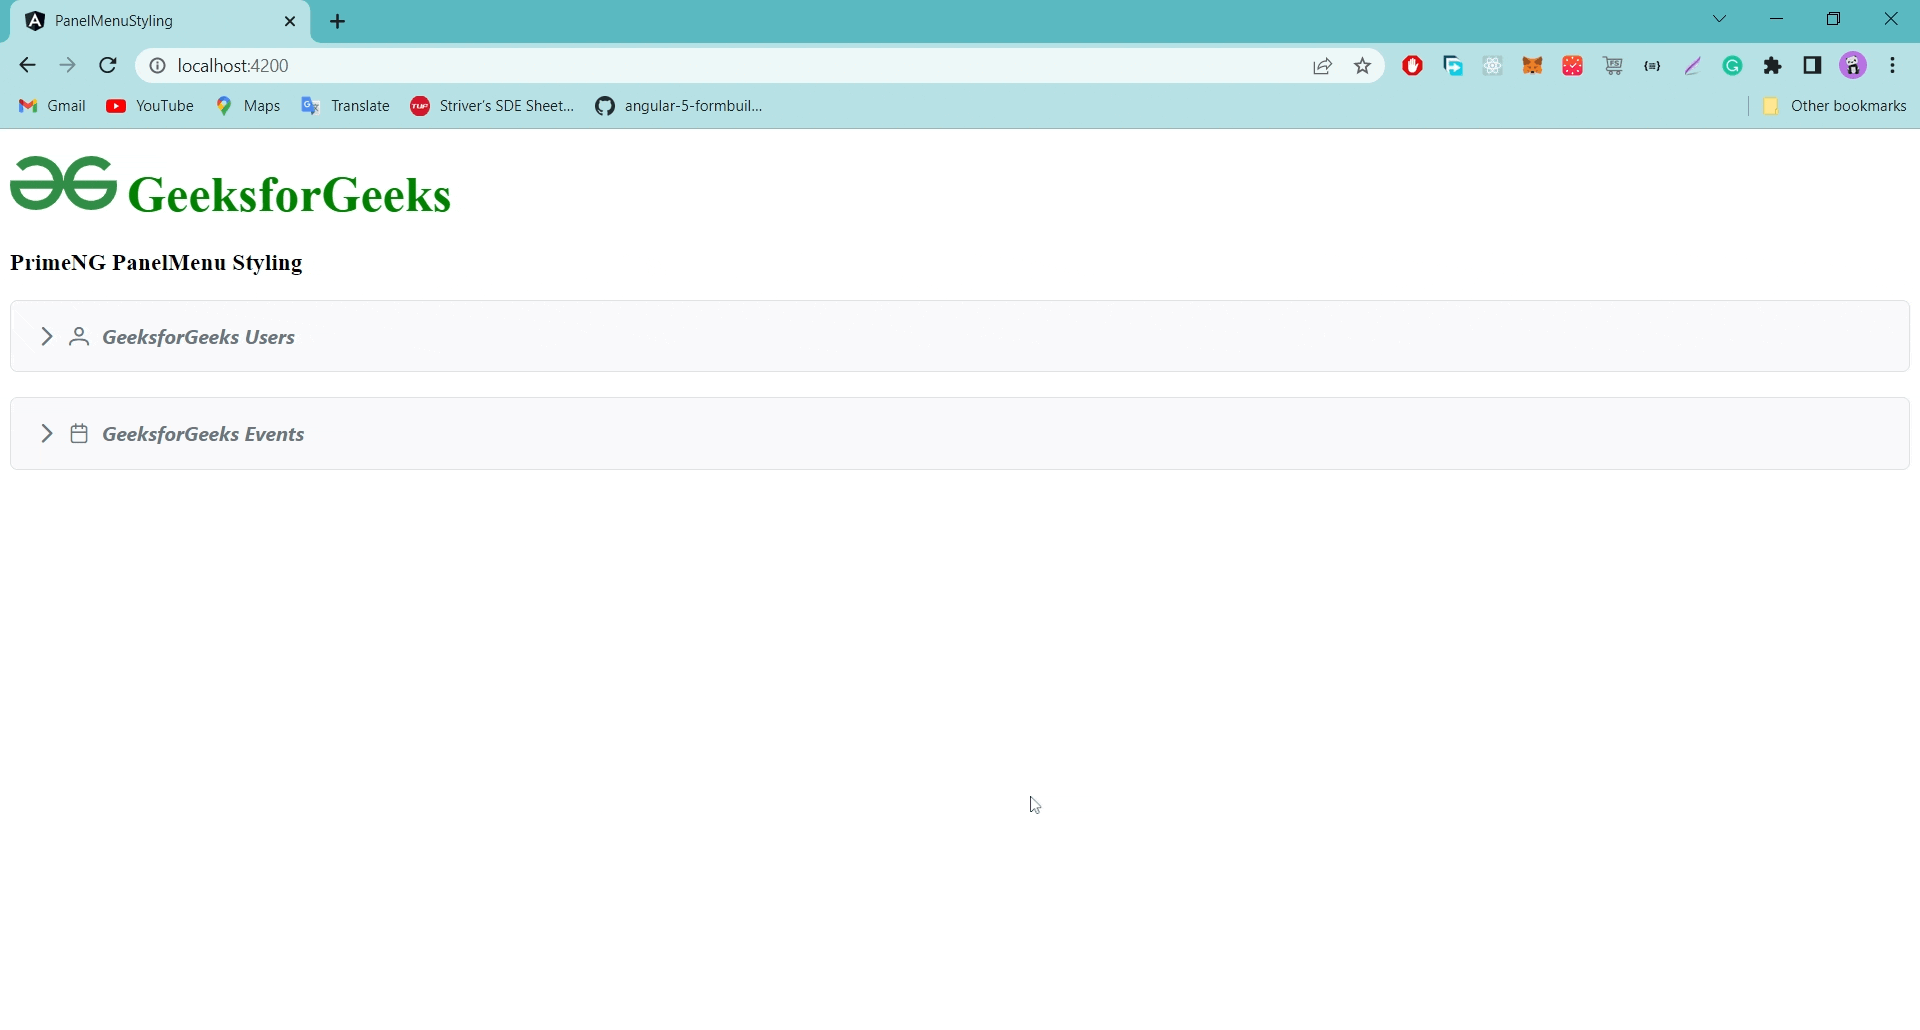Open the red adblocker extension icon
Viewport: 1920px width, 1030px height.
[x=1413, y=66]
